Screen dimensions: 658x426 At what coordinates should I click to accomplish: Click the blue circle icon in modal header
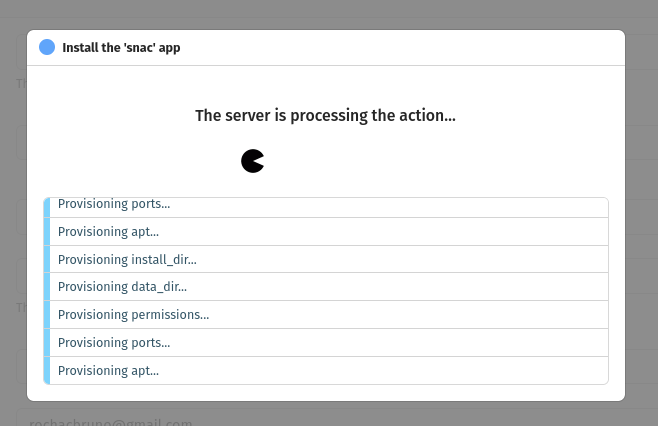(x=47, y=47)
